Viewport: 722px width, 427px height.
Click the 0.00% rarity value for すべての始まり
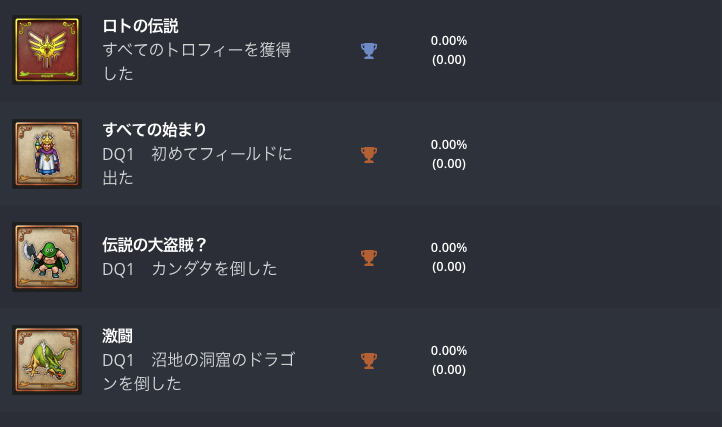click(449, 144)
